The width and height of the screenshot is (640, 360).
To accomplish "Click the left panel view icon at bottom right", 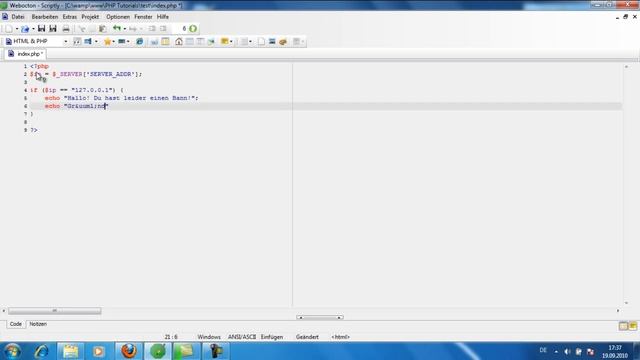I will click(623, 326).
